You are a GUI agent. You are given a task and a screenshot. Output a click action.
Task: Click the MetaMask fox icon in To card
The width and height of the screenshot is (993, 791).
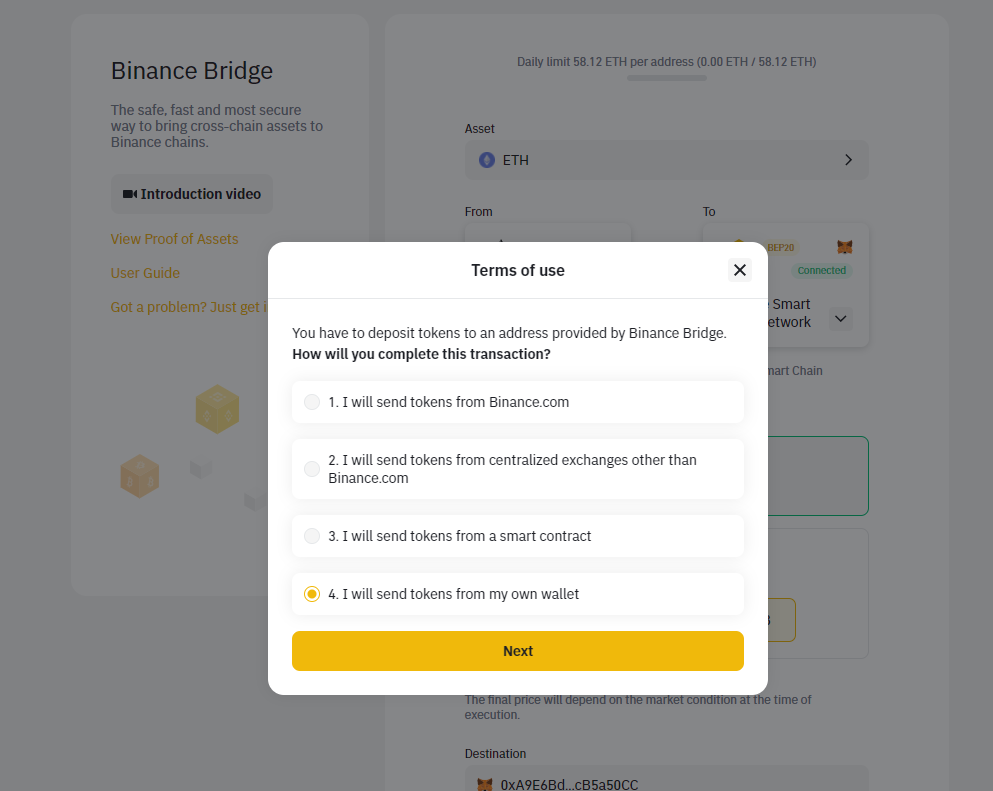tap(845, 247)
